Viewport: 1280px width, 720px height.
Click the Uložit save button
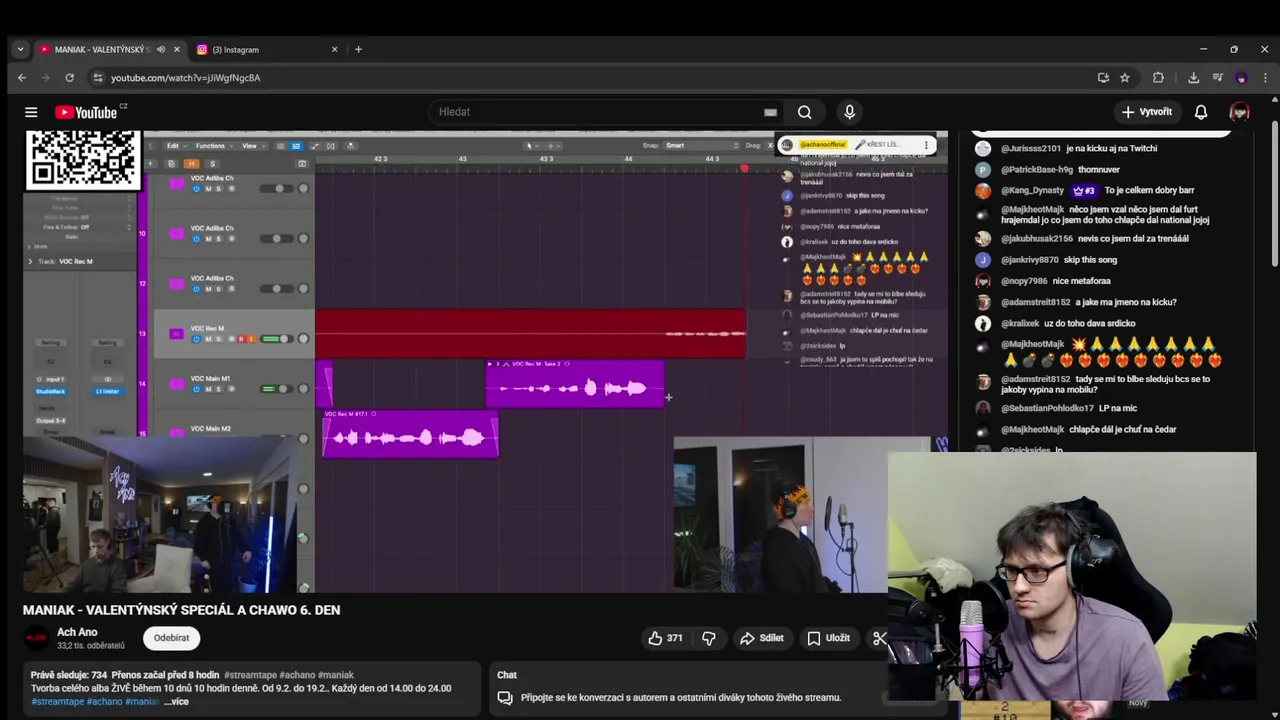coord(829,638)
